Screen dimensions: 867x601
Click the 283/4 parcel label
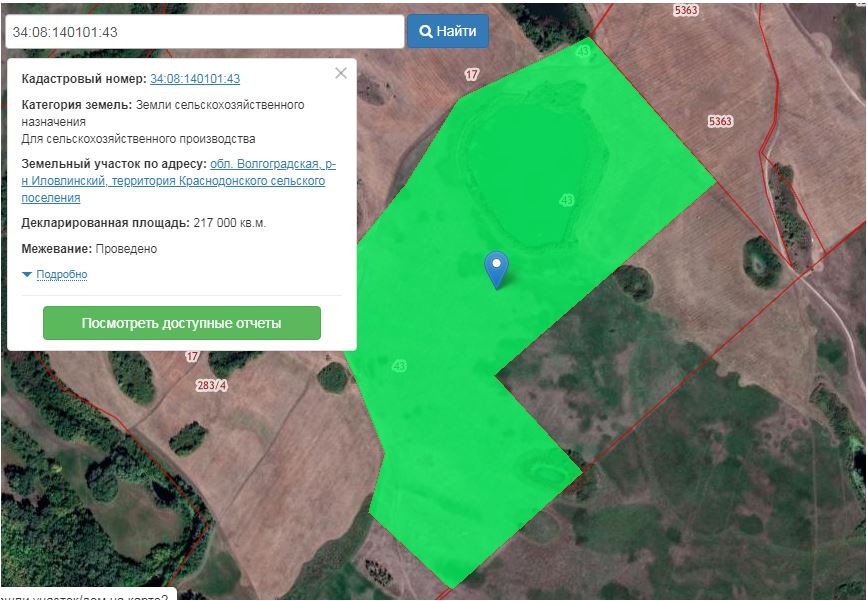click(212, 386)
